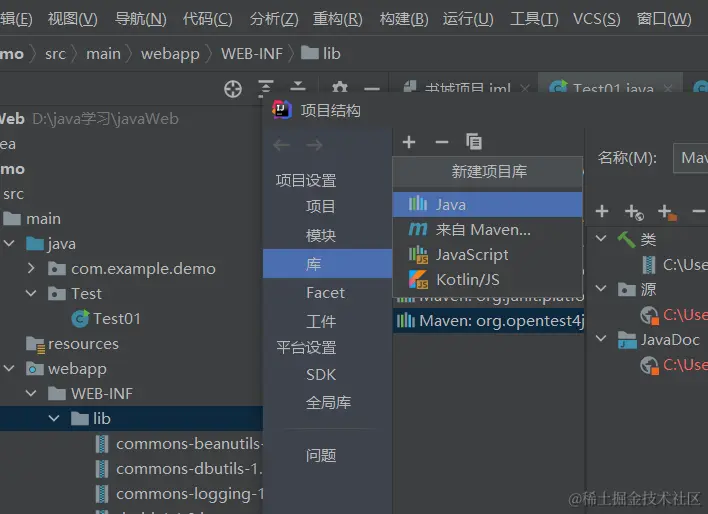Screen dimensions: 708x514
Task: Collapse the JavaDoc node
Action: point(601,338)
